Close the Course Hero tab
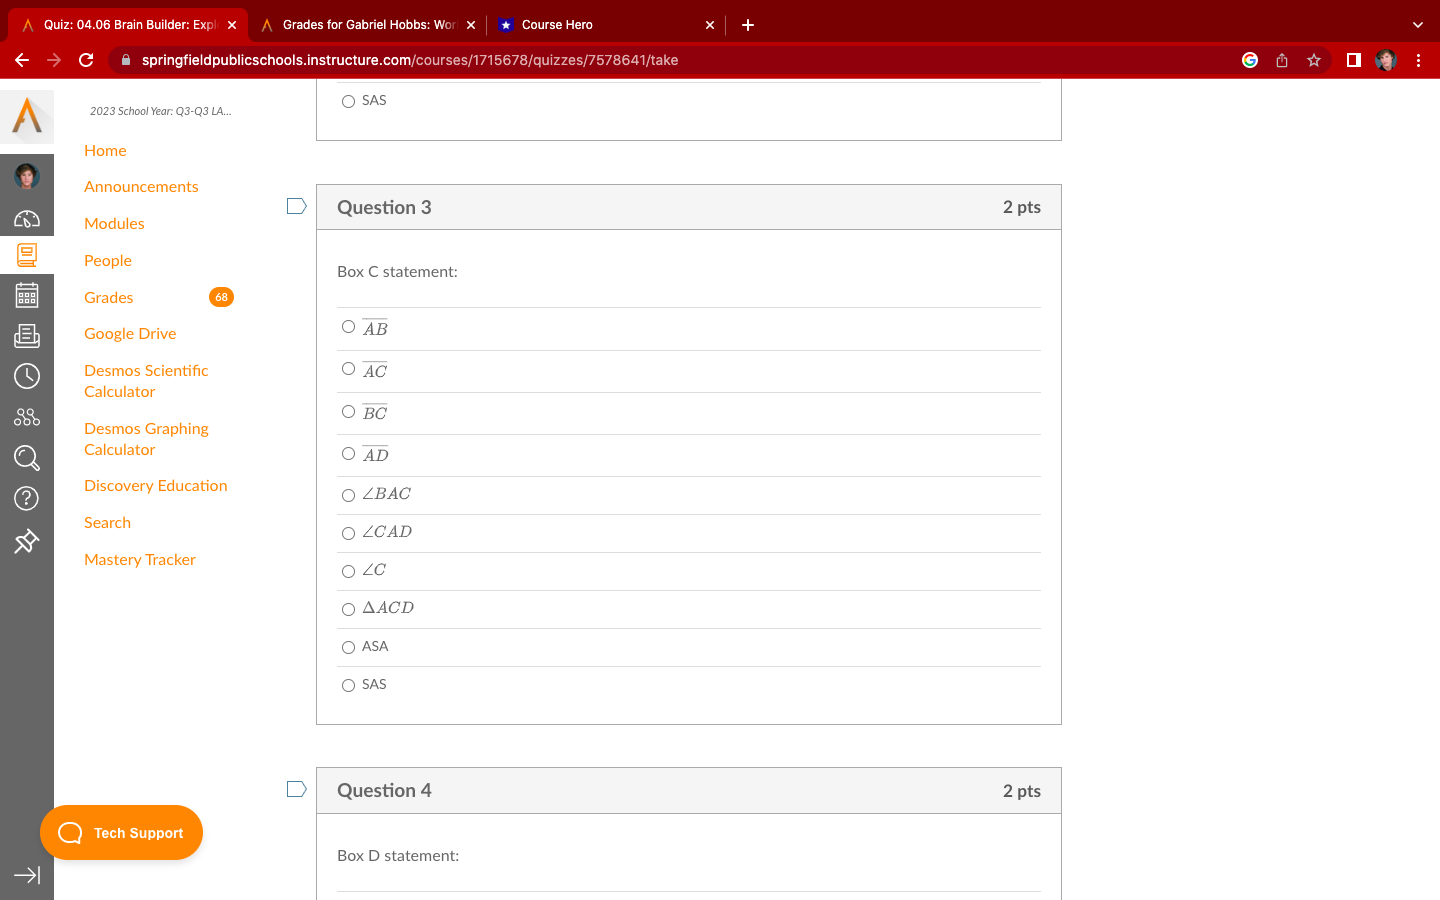Screen dimensions: 1440x900 710,25
